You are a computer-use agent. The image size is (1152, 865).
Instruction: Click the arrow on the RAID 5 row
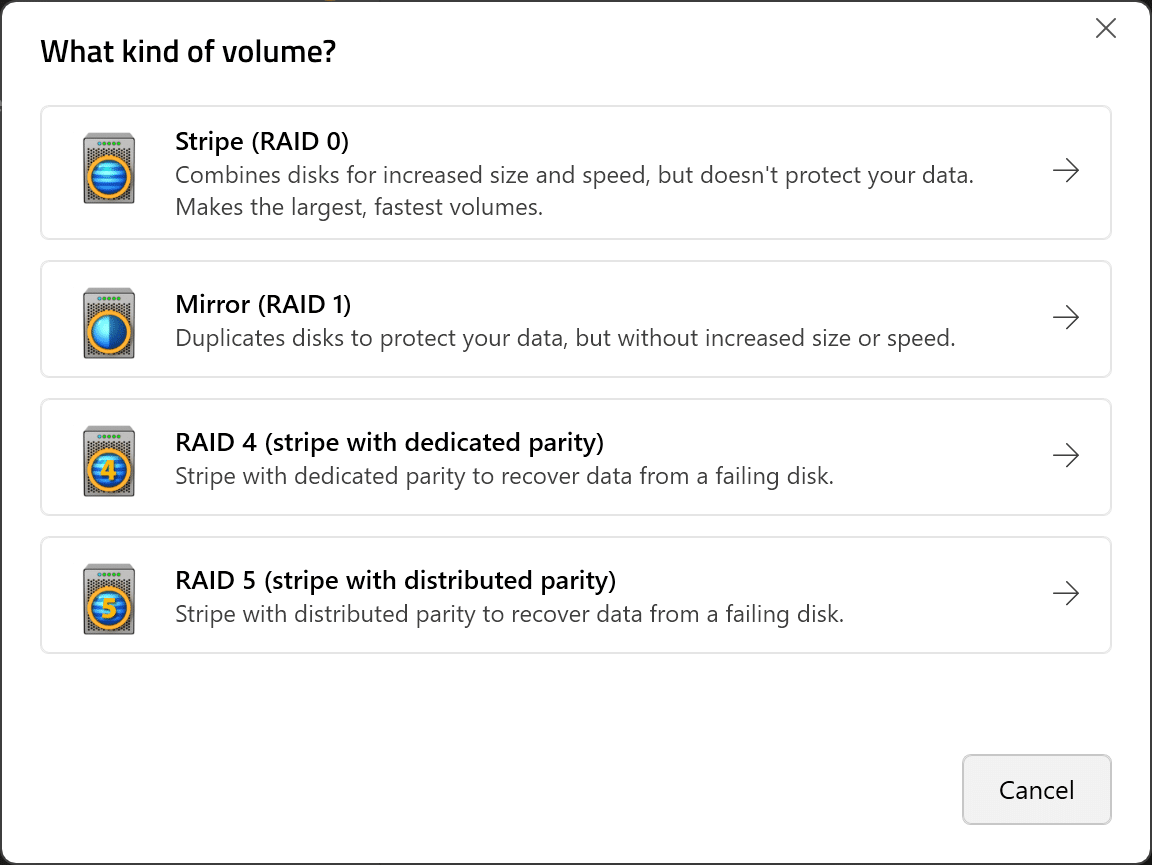point(1065,593)
